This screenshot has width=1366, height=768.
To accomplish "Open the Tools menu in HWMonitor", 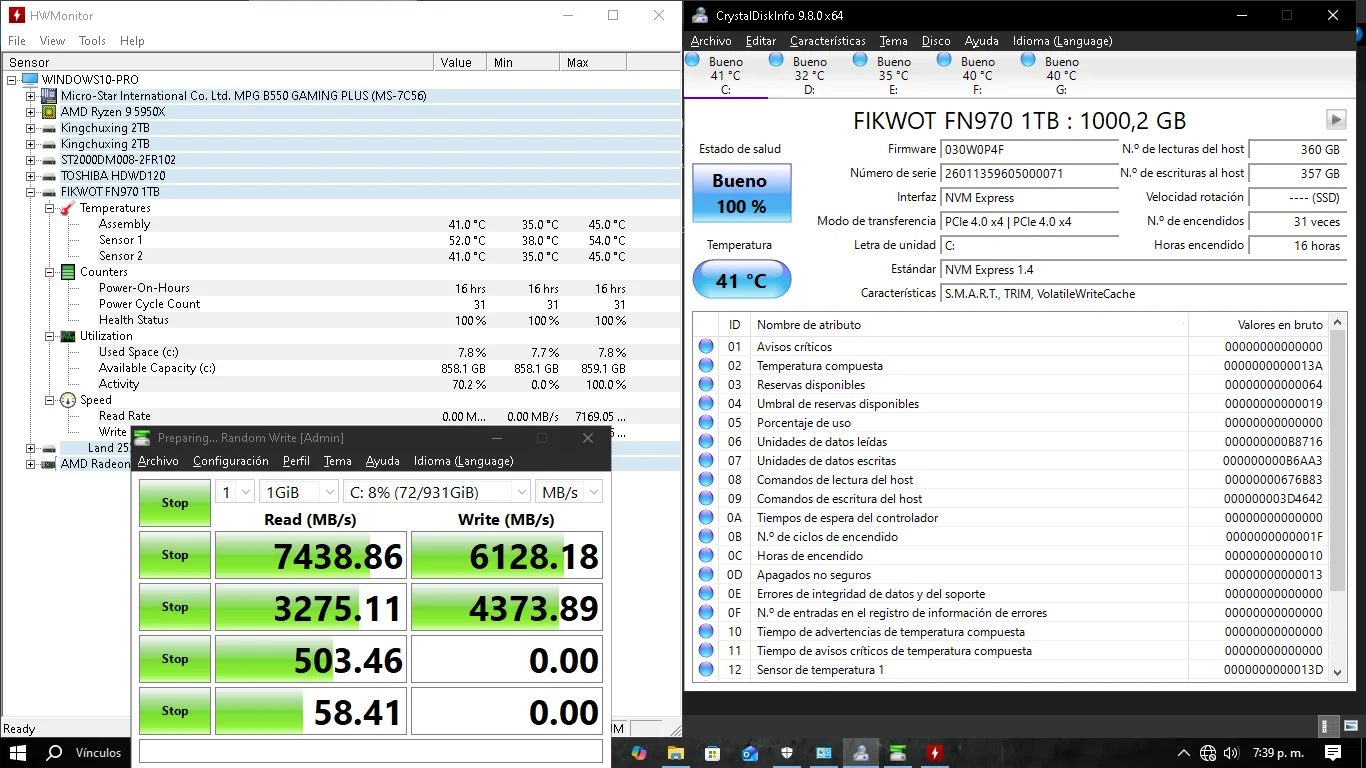I will [x=92, y=41].
